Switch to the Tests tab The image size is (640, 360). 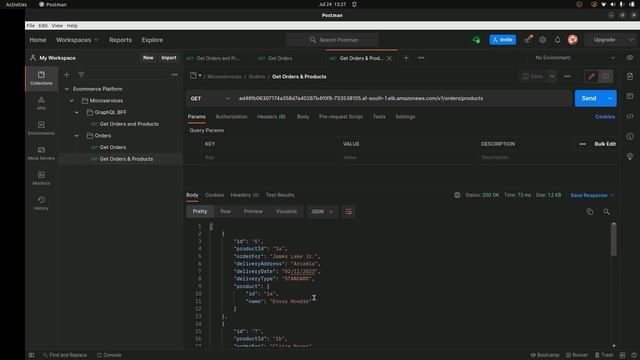point(379,117)
